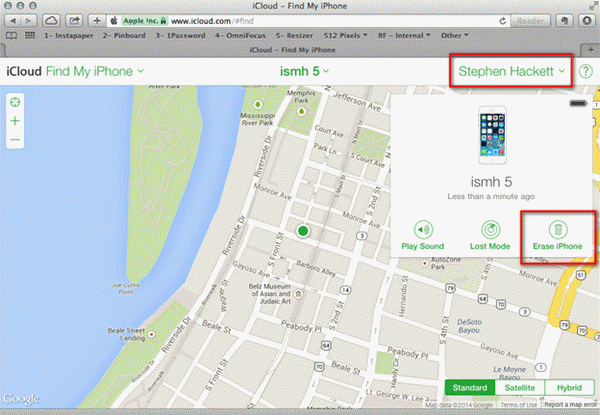This screenshot has width=600, height=415.
Task: Click the AutoZone Park map marker
Action: (424, 264)
